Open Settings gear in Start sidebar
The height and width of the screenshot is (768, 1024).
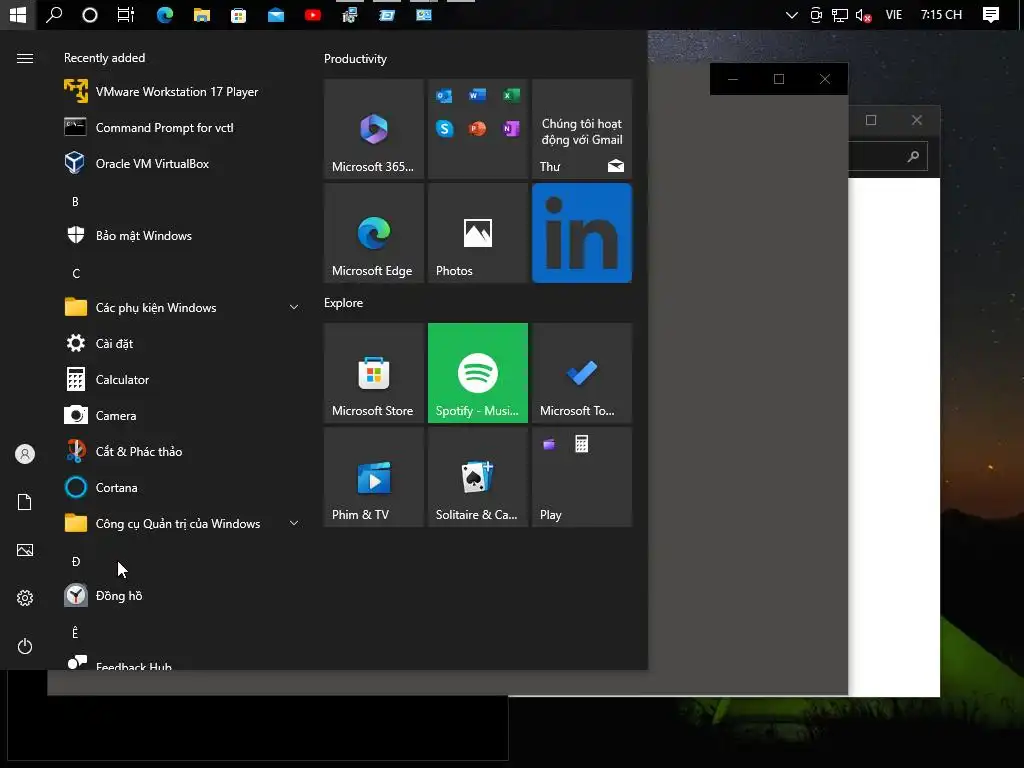click(25, 598)
